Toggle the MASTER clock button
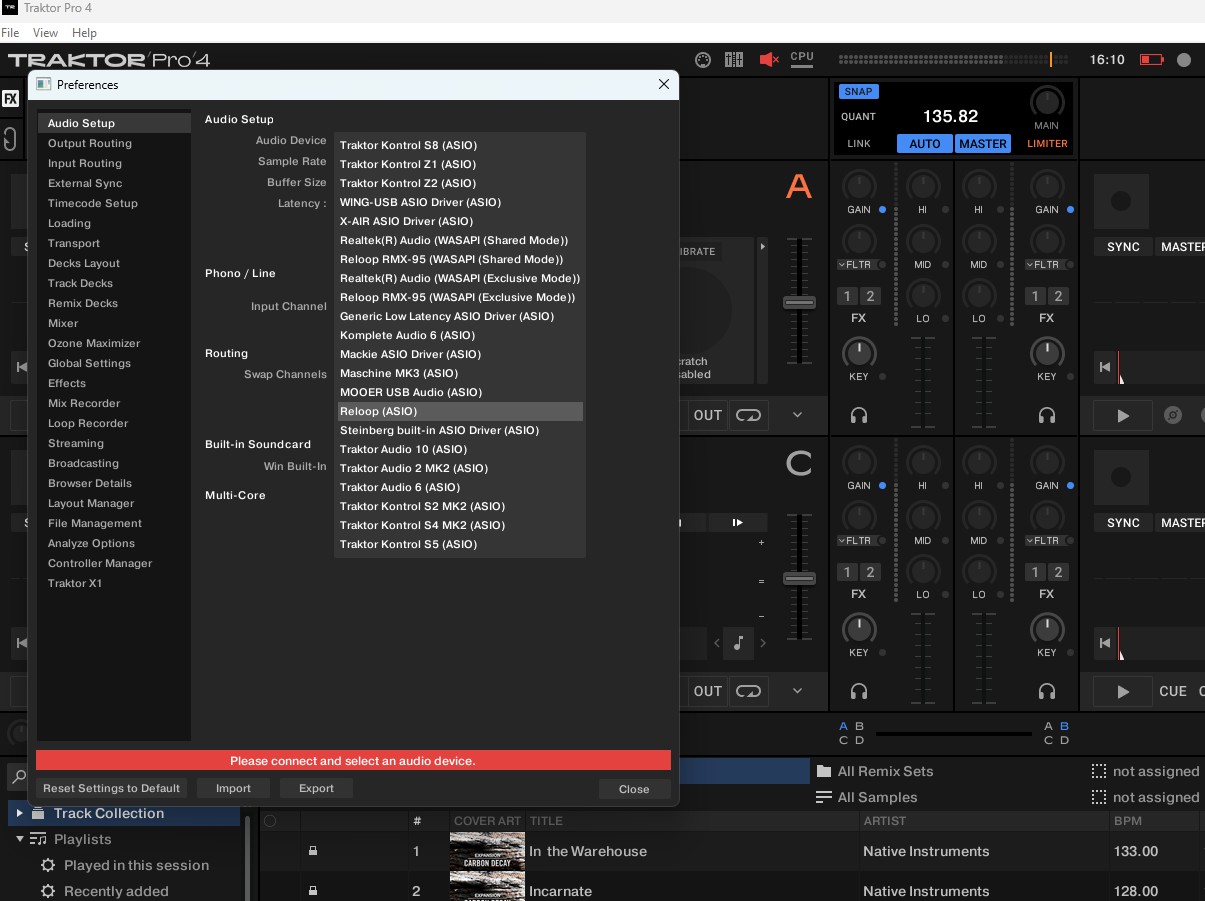1205x901 pixels. click(983, 143)
